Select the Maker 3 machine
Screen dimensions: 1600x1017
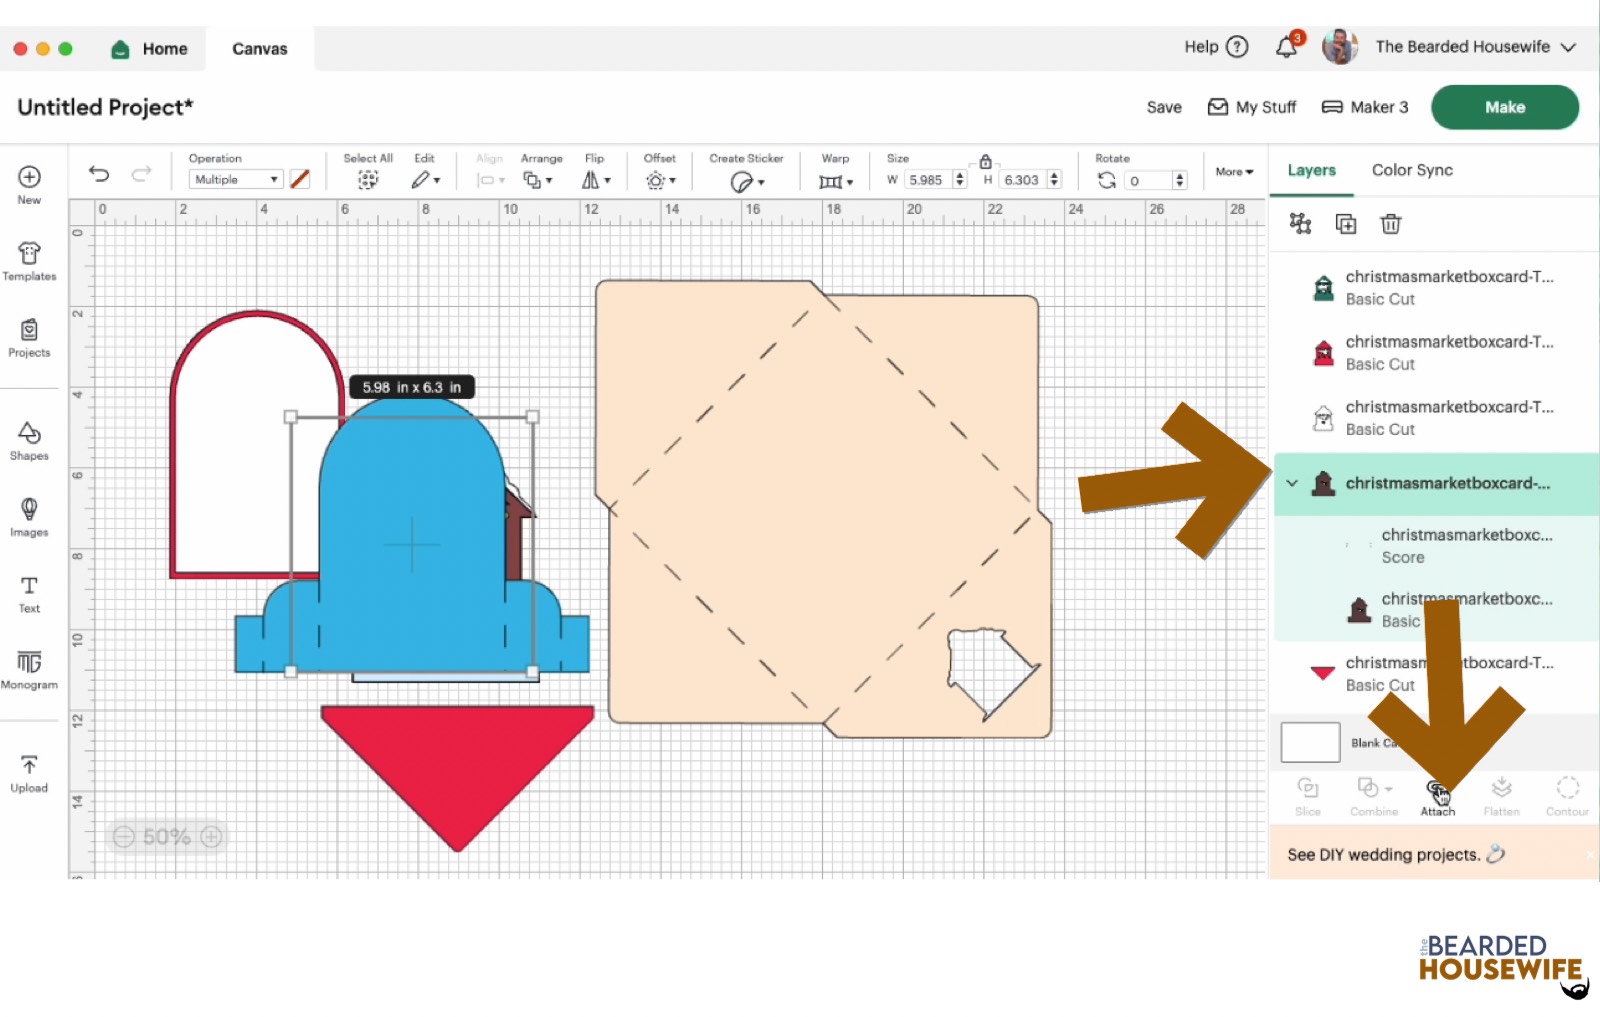pyautogui.click(x=1364, y=107)
